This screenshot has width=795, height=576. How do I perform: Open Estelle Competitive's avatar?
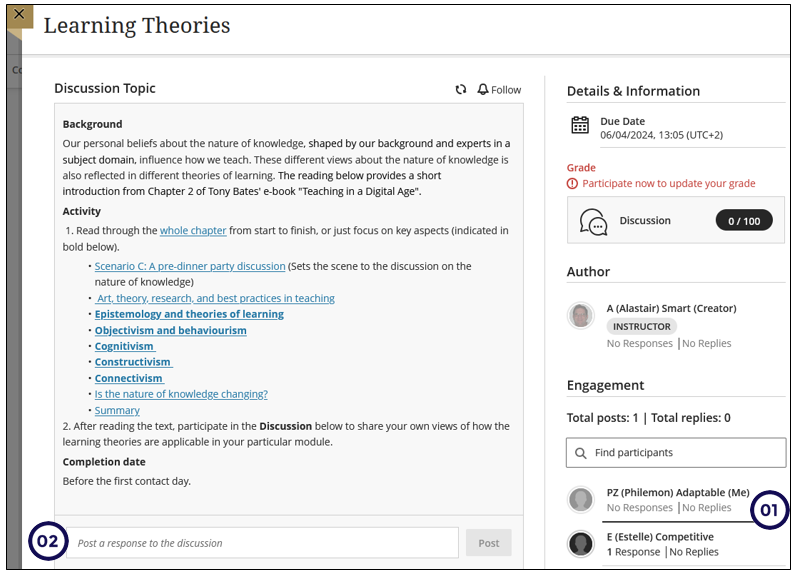[x=581, y=544]
